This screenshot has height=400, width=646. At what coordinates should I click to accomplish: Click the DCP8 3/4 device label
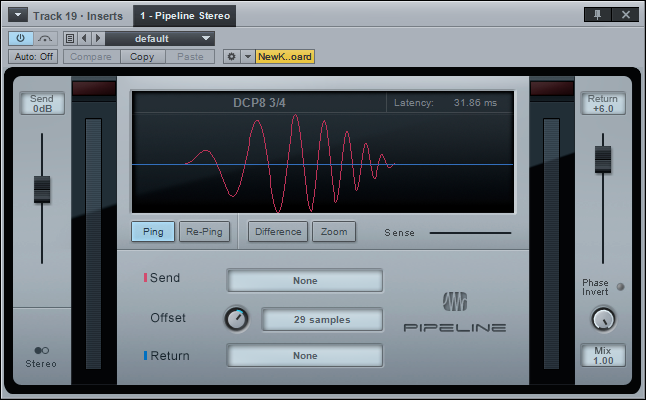point(259,103)
